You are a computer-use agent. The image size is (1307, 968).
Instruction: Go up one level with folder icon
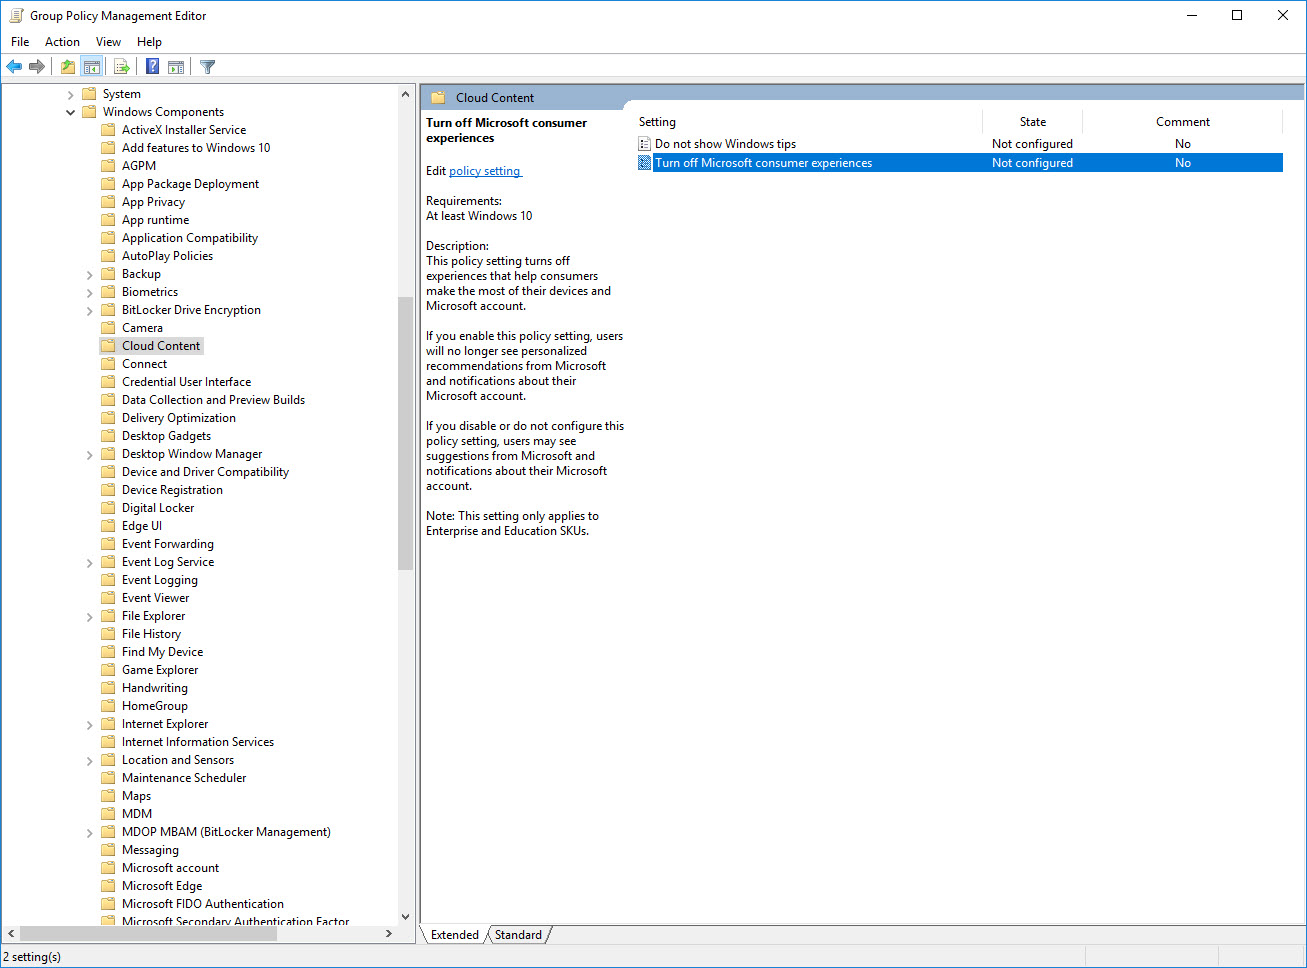point(67,67)
